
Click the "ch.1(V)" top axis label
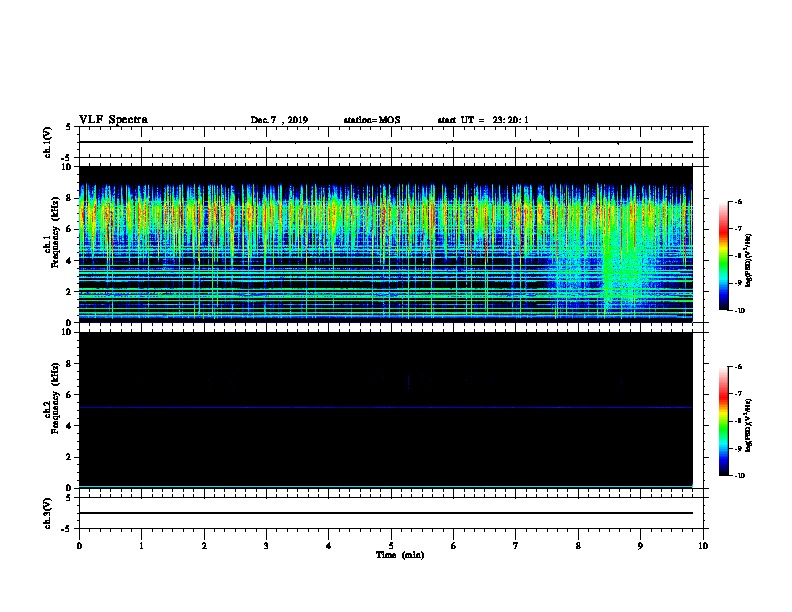click(x=48, y=142)
